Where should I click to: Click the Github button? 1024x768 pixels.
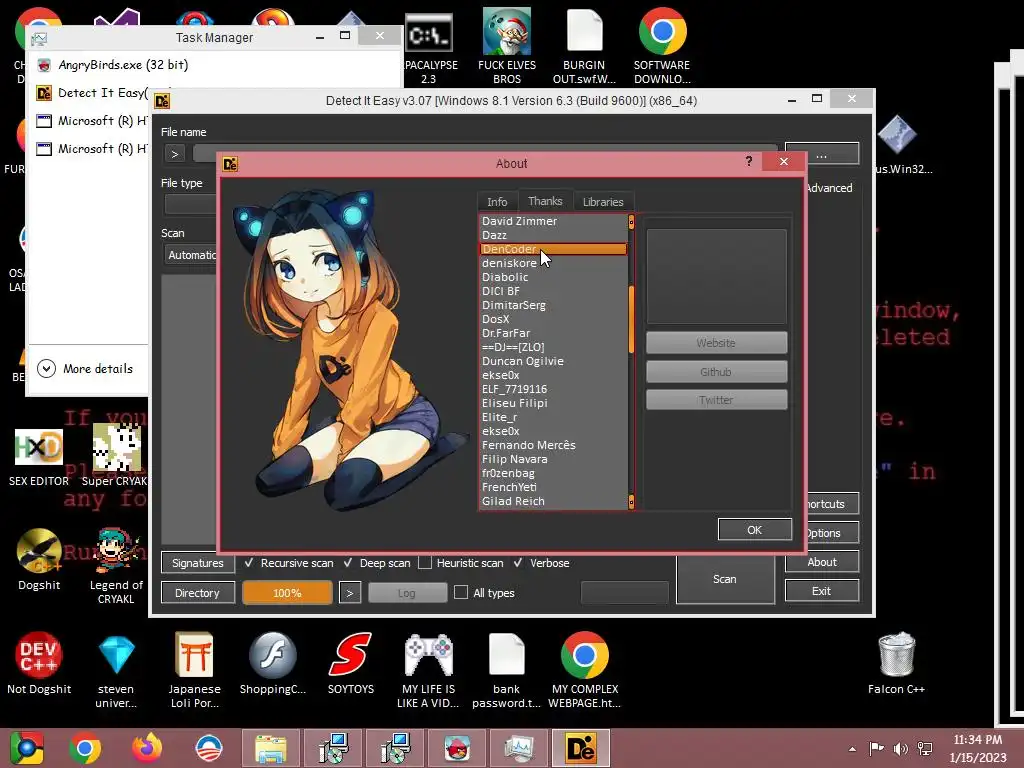click(x=716, y=372)
